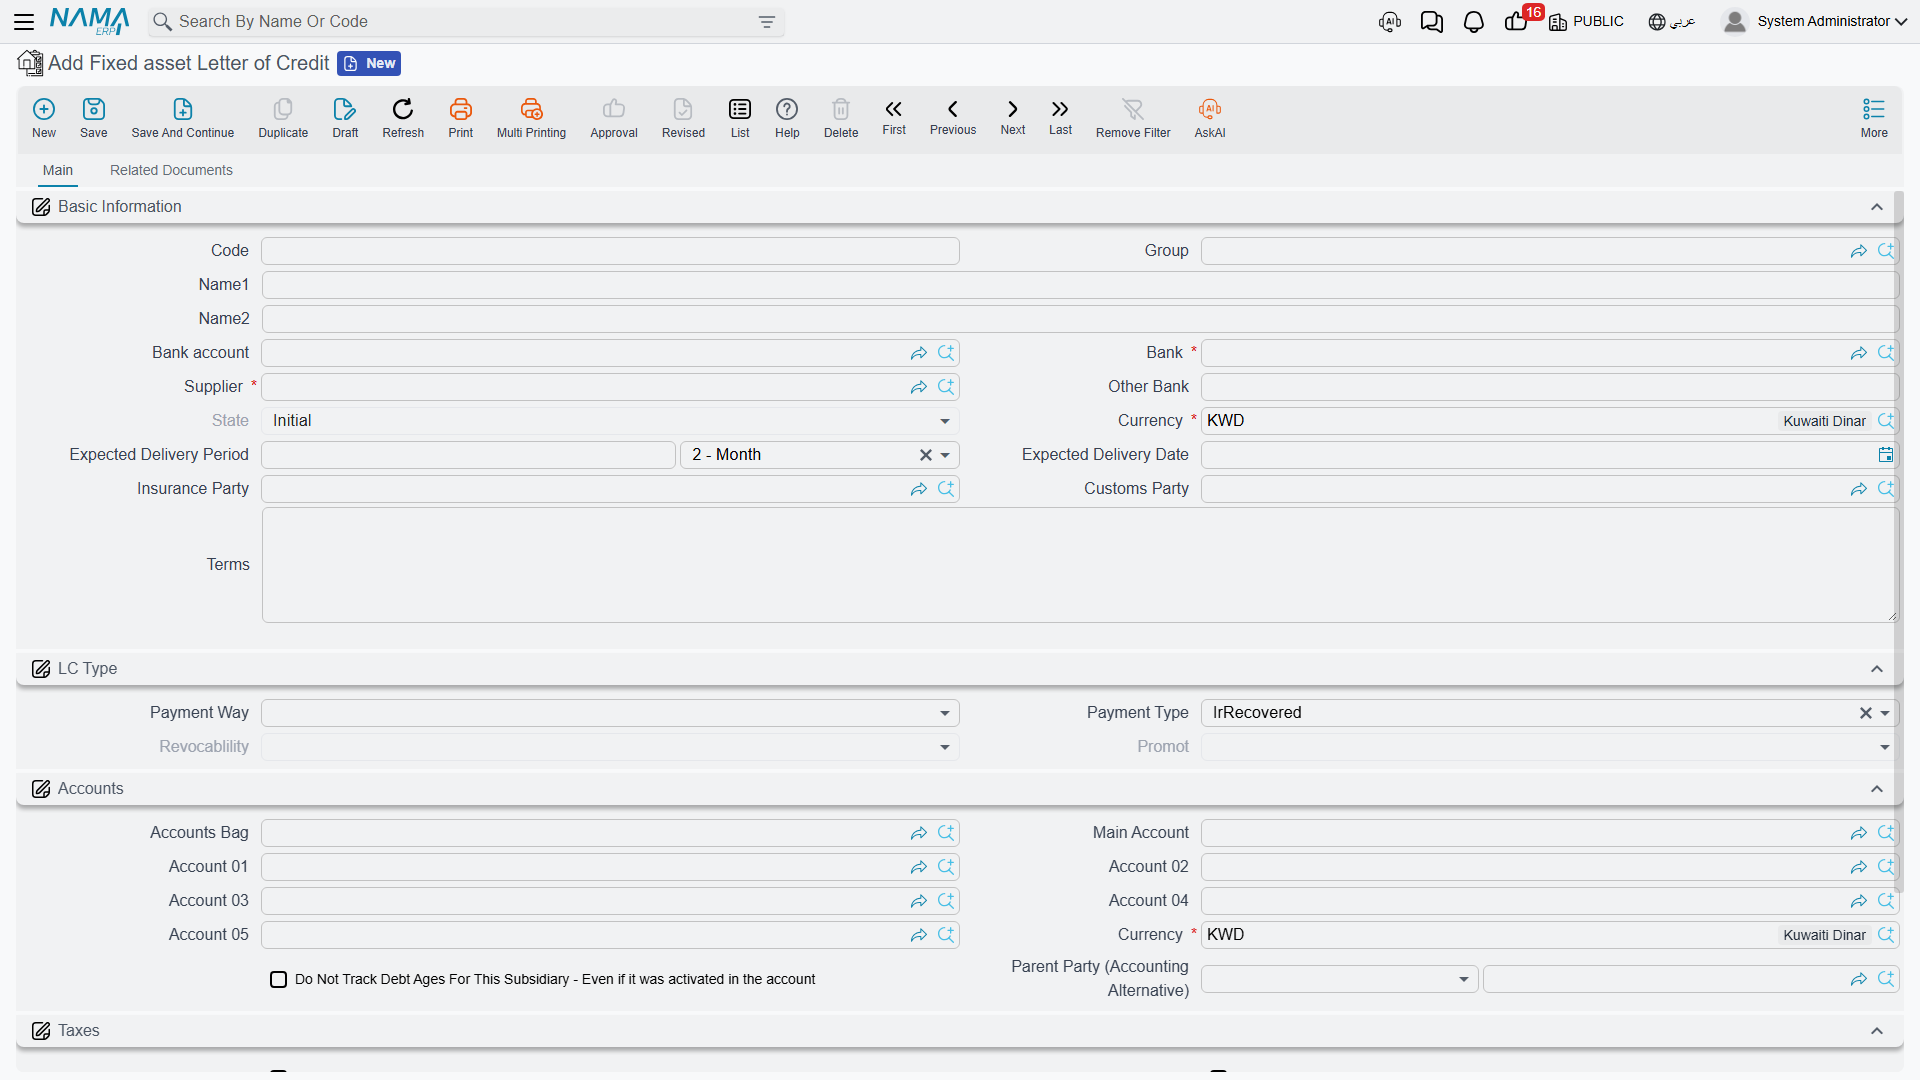Open linked record arrow for Bank account
1920x1080 pixels.
pyautogui.click(x=918, y=353)
